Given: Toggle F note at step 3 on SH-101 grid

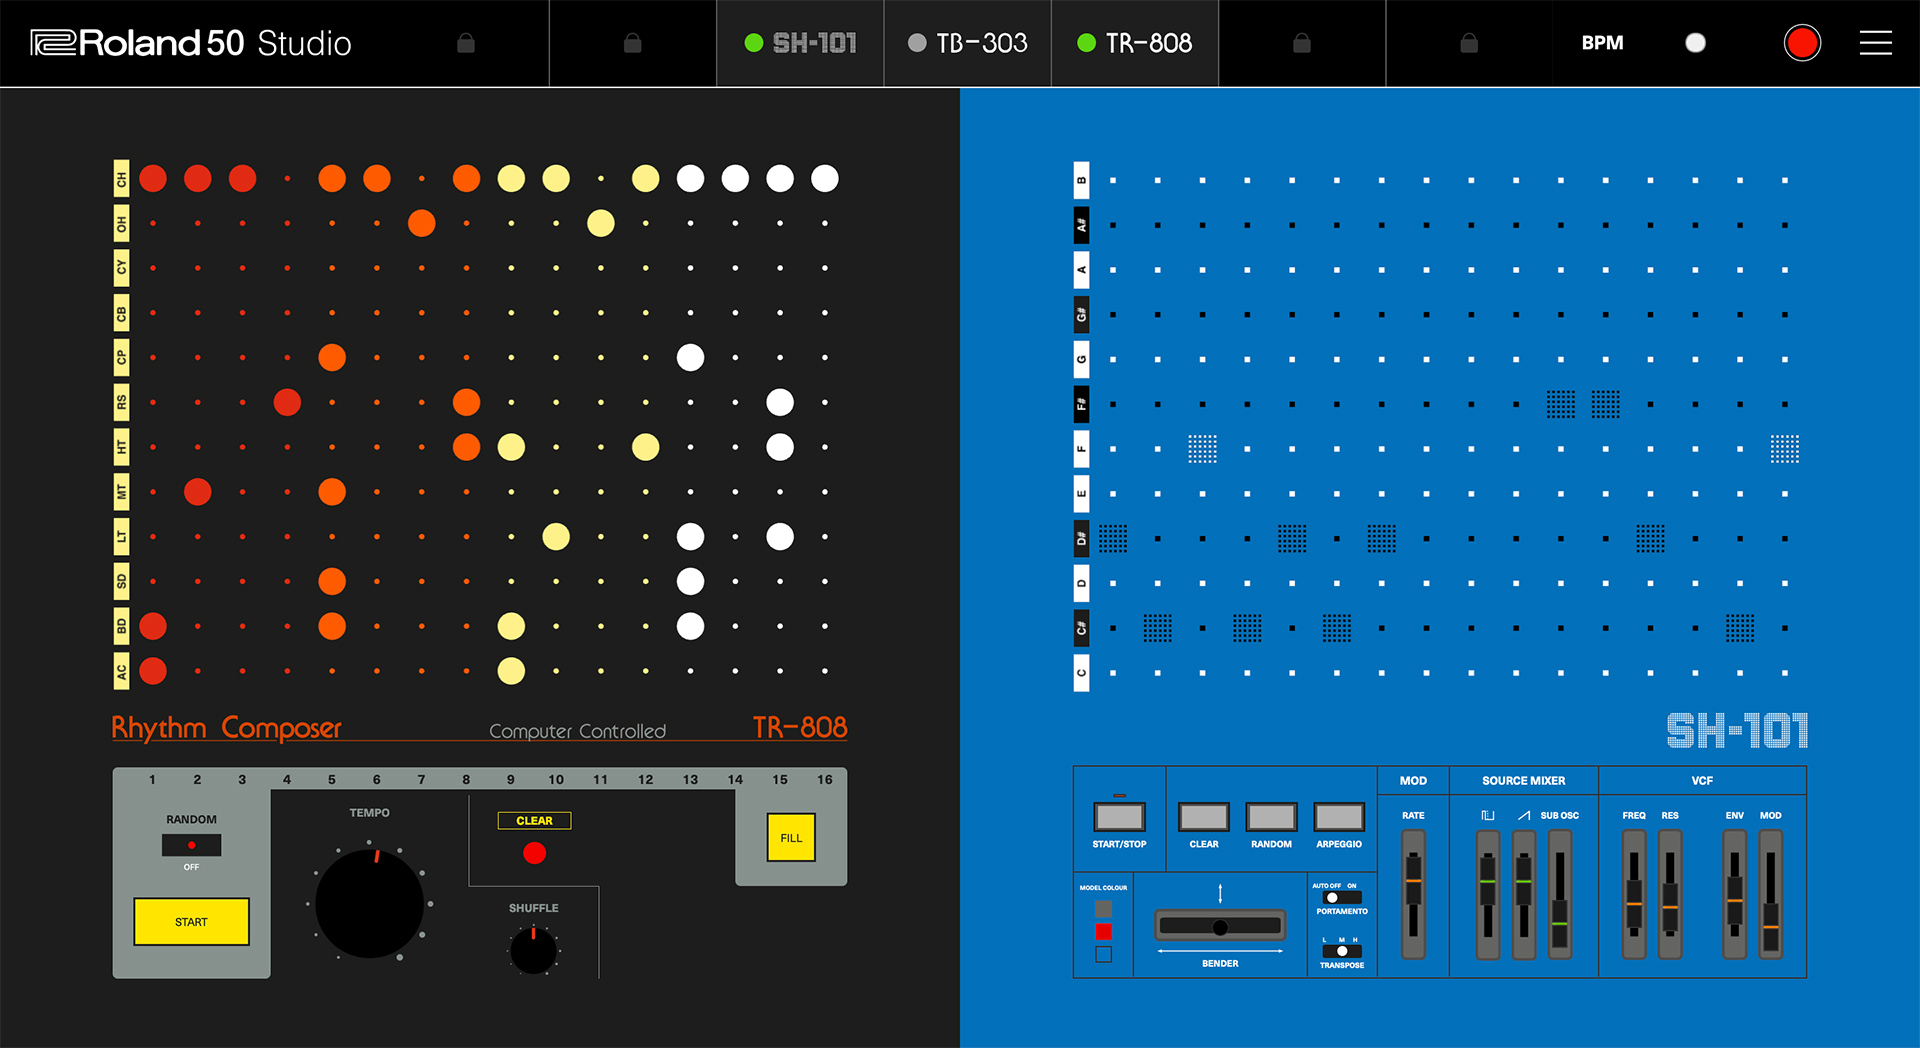Looking at the screenshot, I should coord(1202,449).
